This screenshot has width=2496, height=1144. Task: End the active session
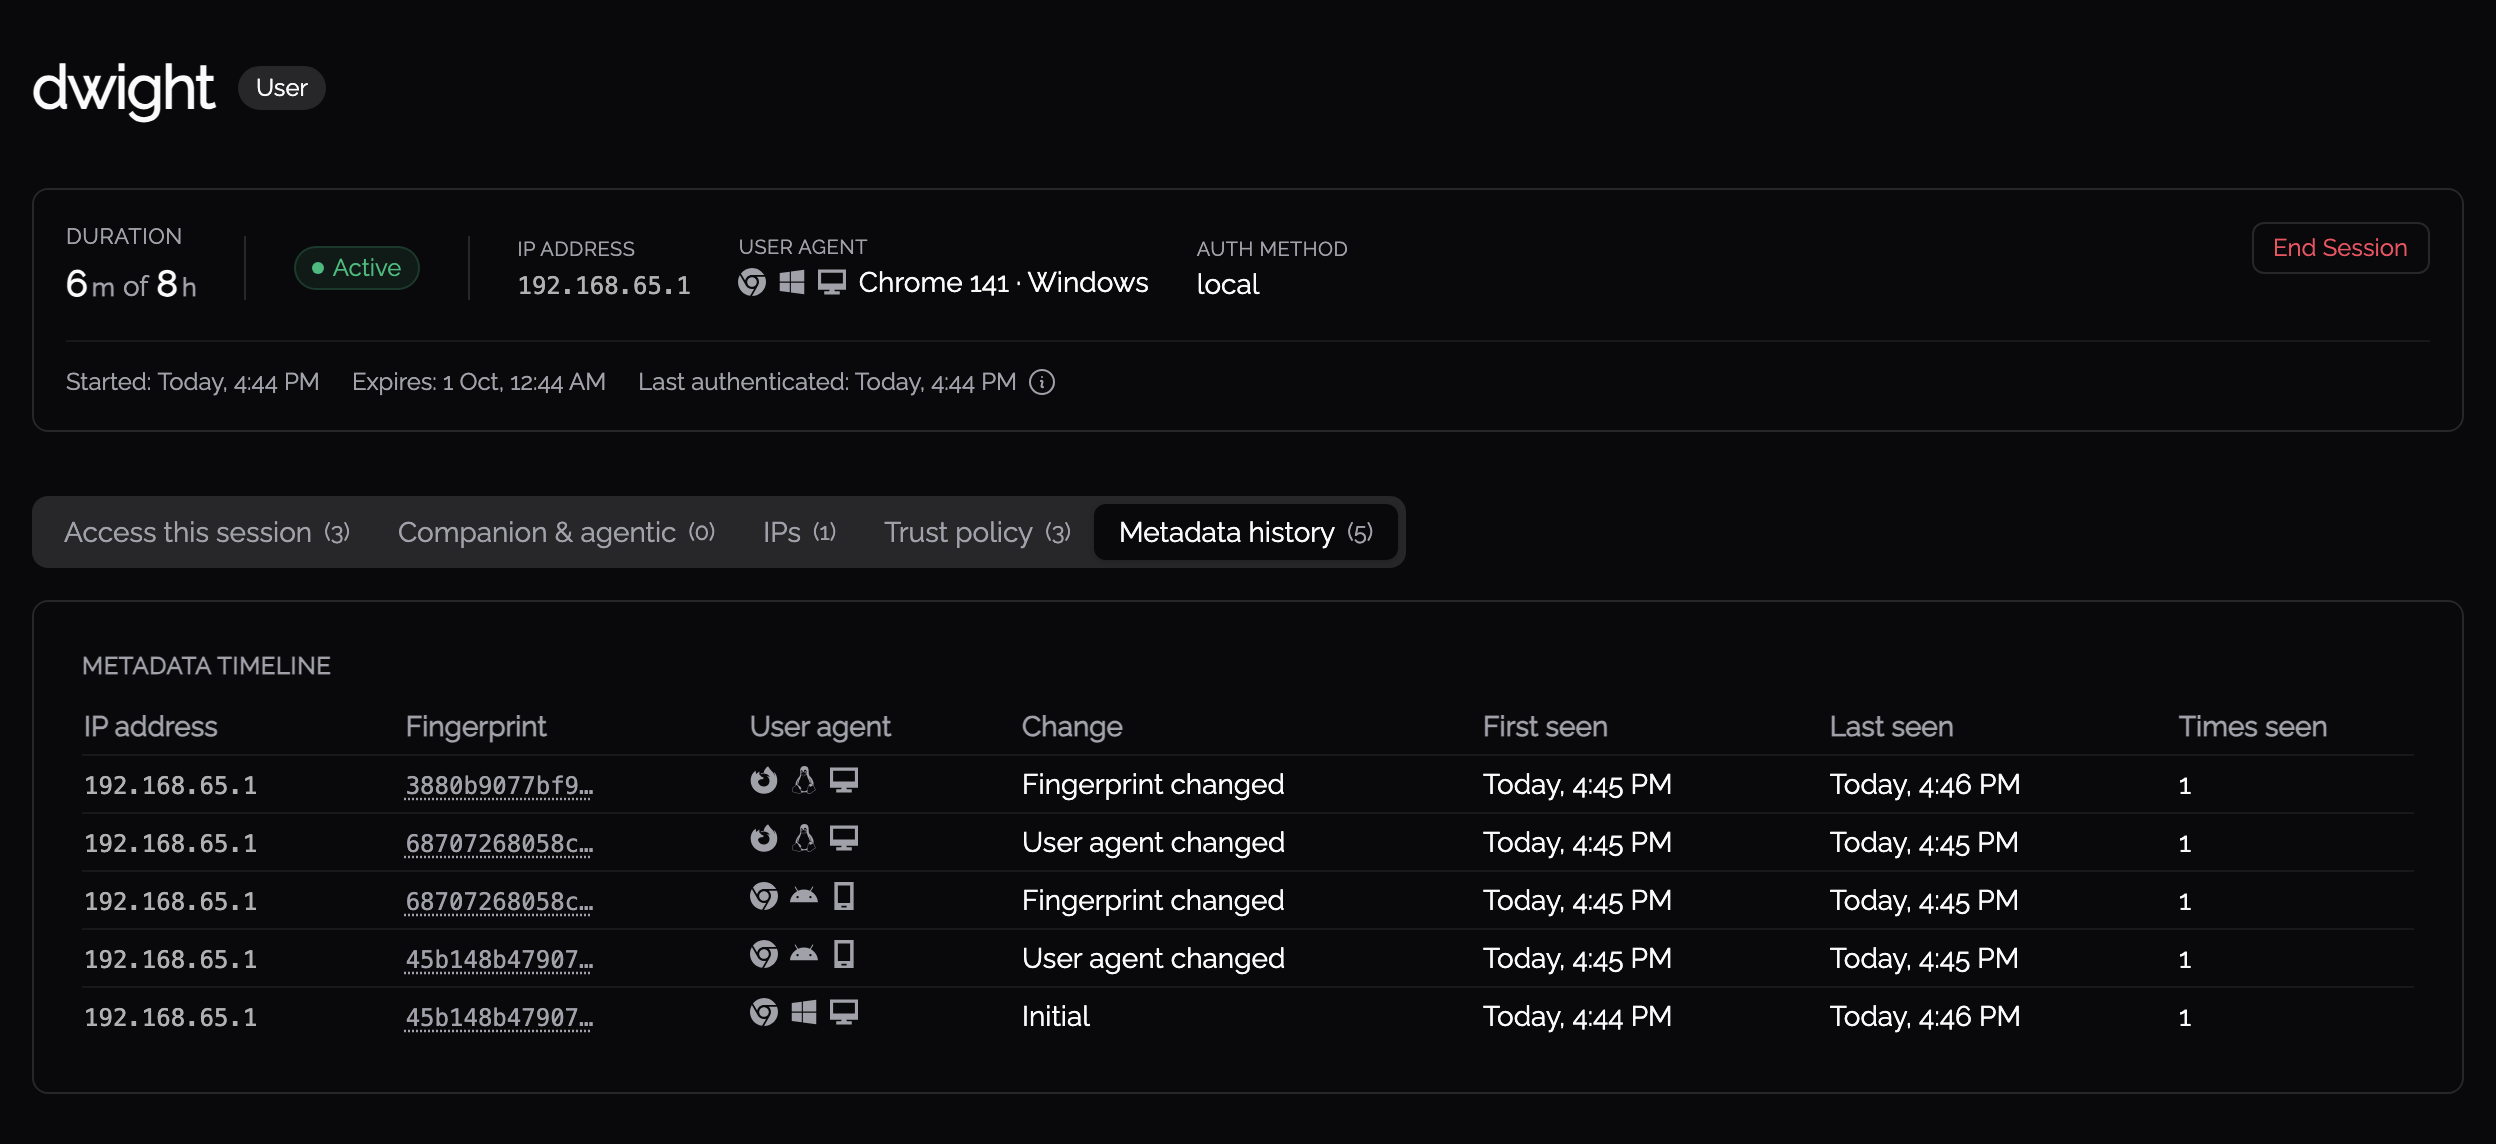coord(2340,248)
